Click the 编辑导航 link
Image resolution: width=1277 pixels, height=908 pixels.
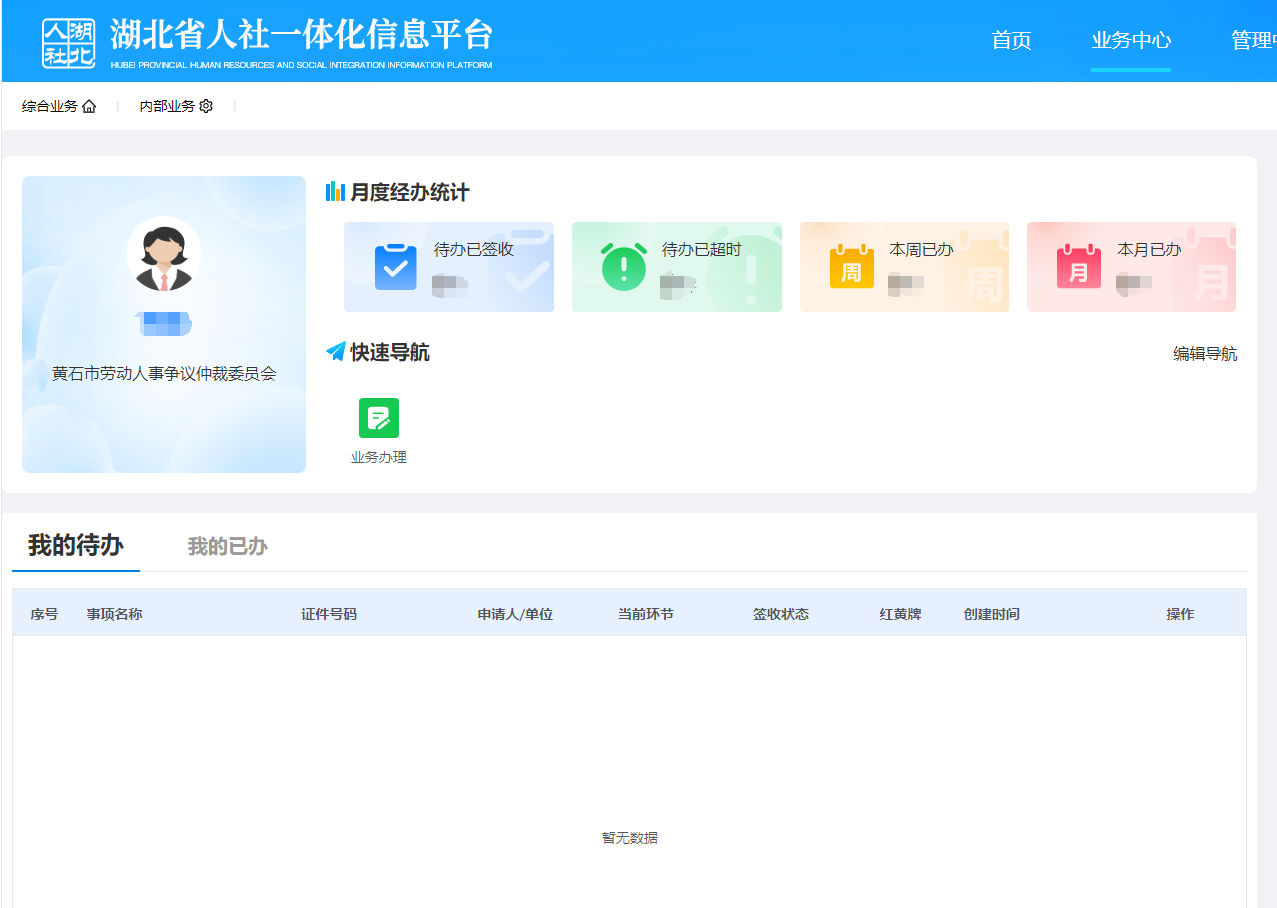point(1205,354)
